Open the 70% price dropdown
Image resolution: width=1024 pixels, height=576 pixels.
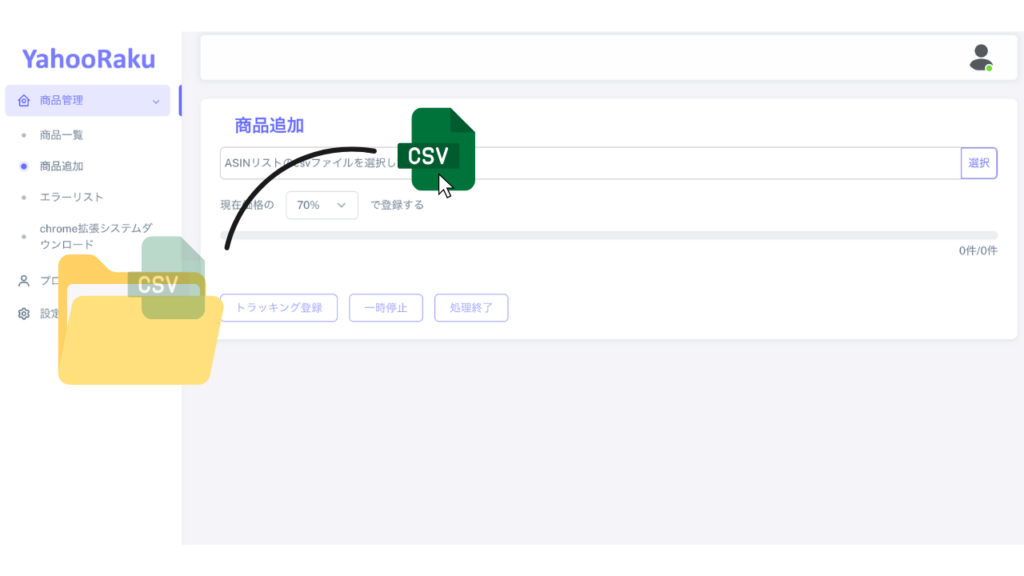(322, 205)
